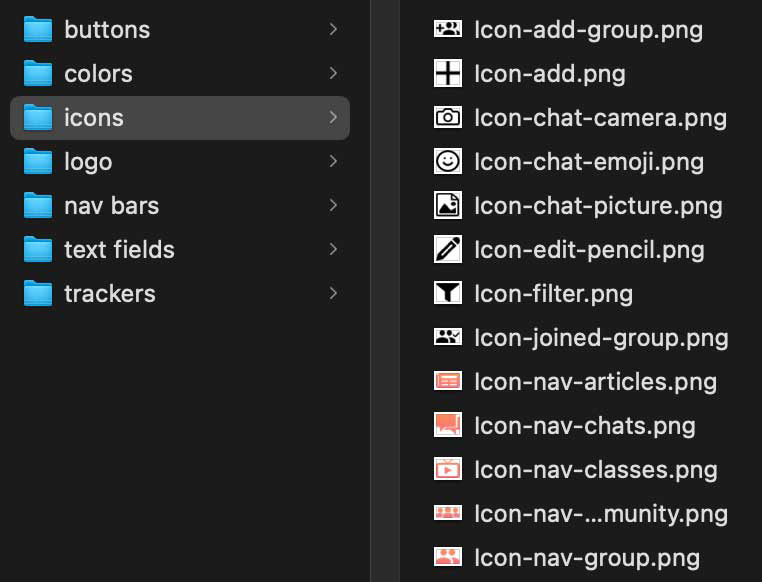Click the picture icon for Icon-chat-picture.png

447,205
